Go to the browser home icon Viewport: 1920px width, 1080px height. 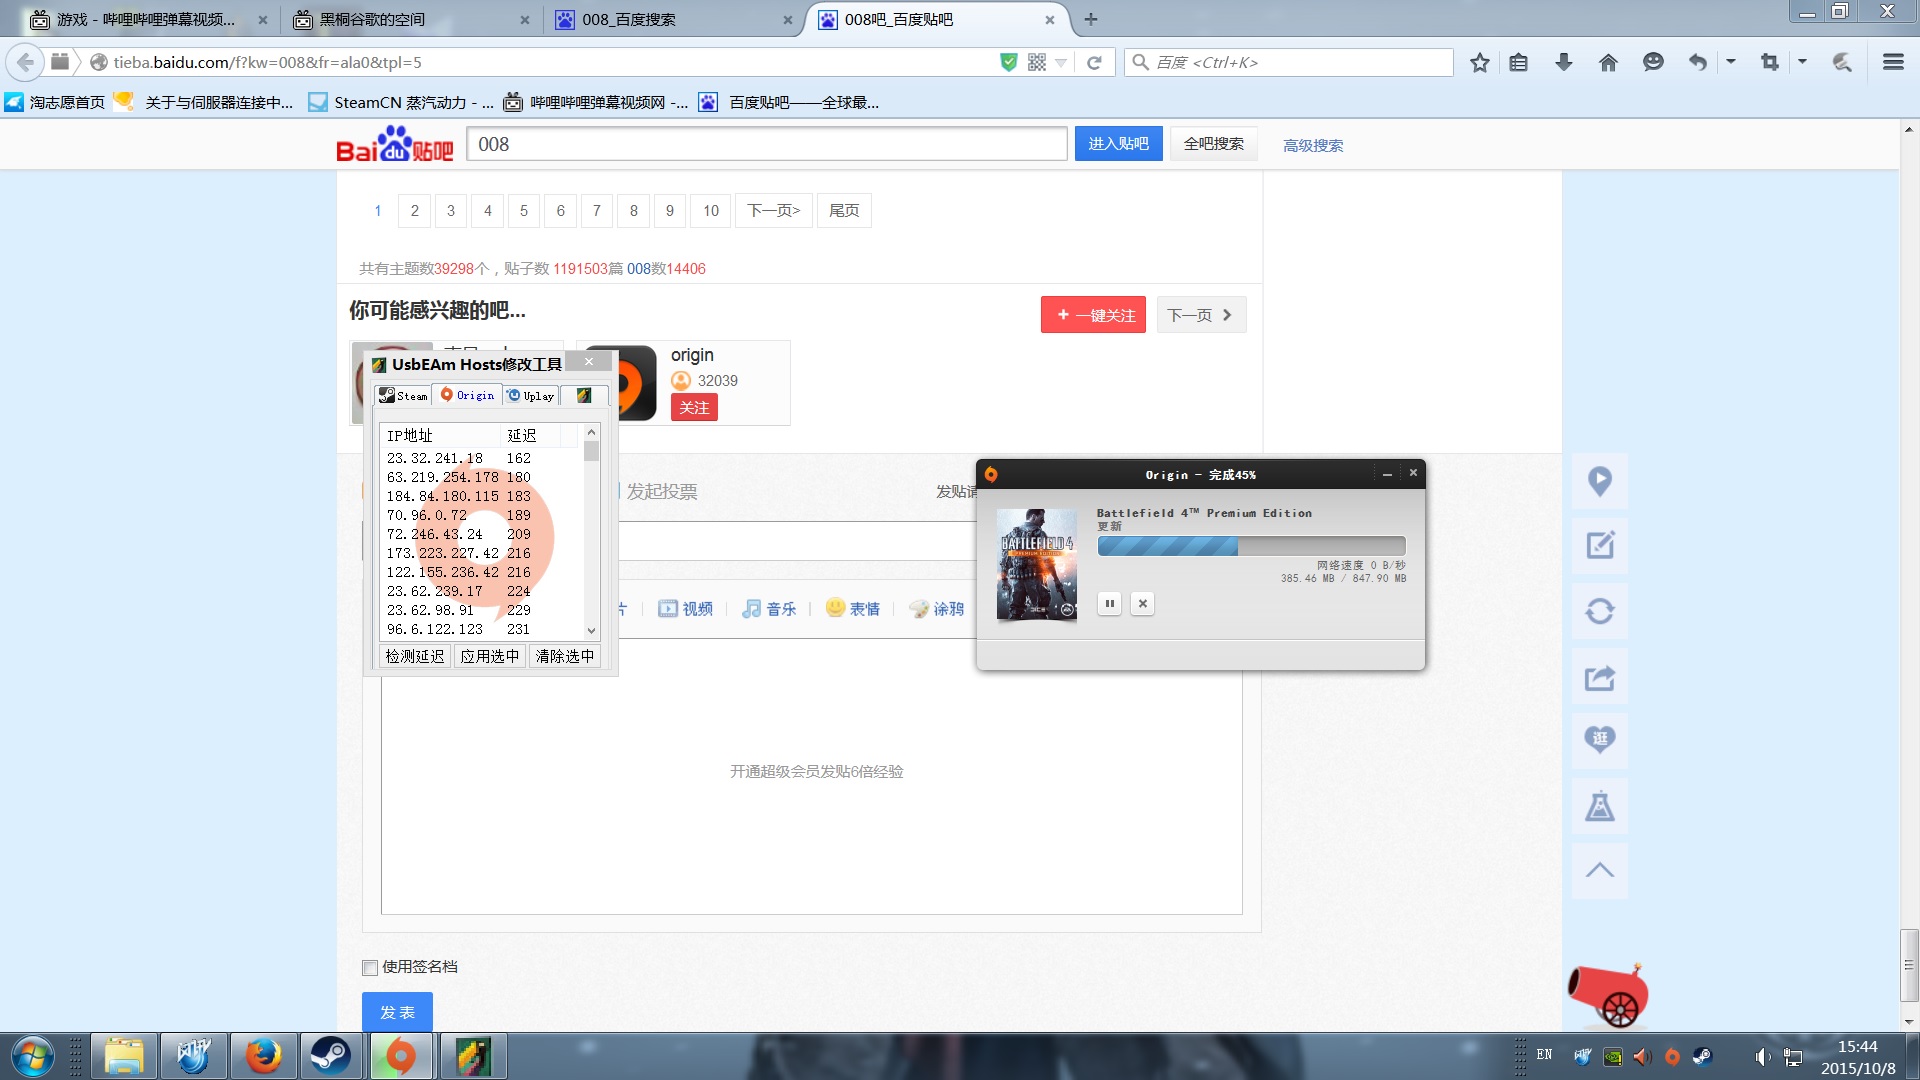click(x=1608, y=62)
